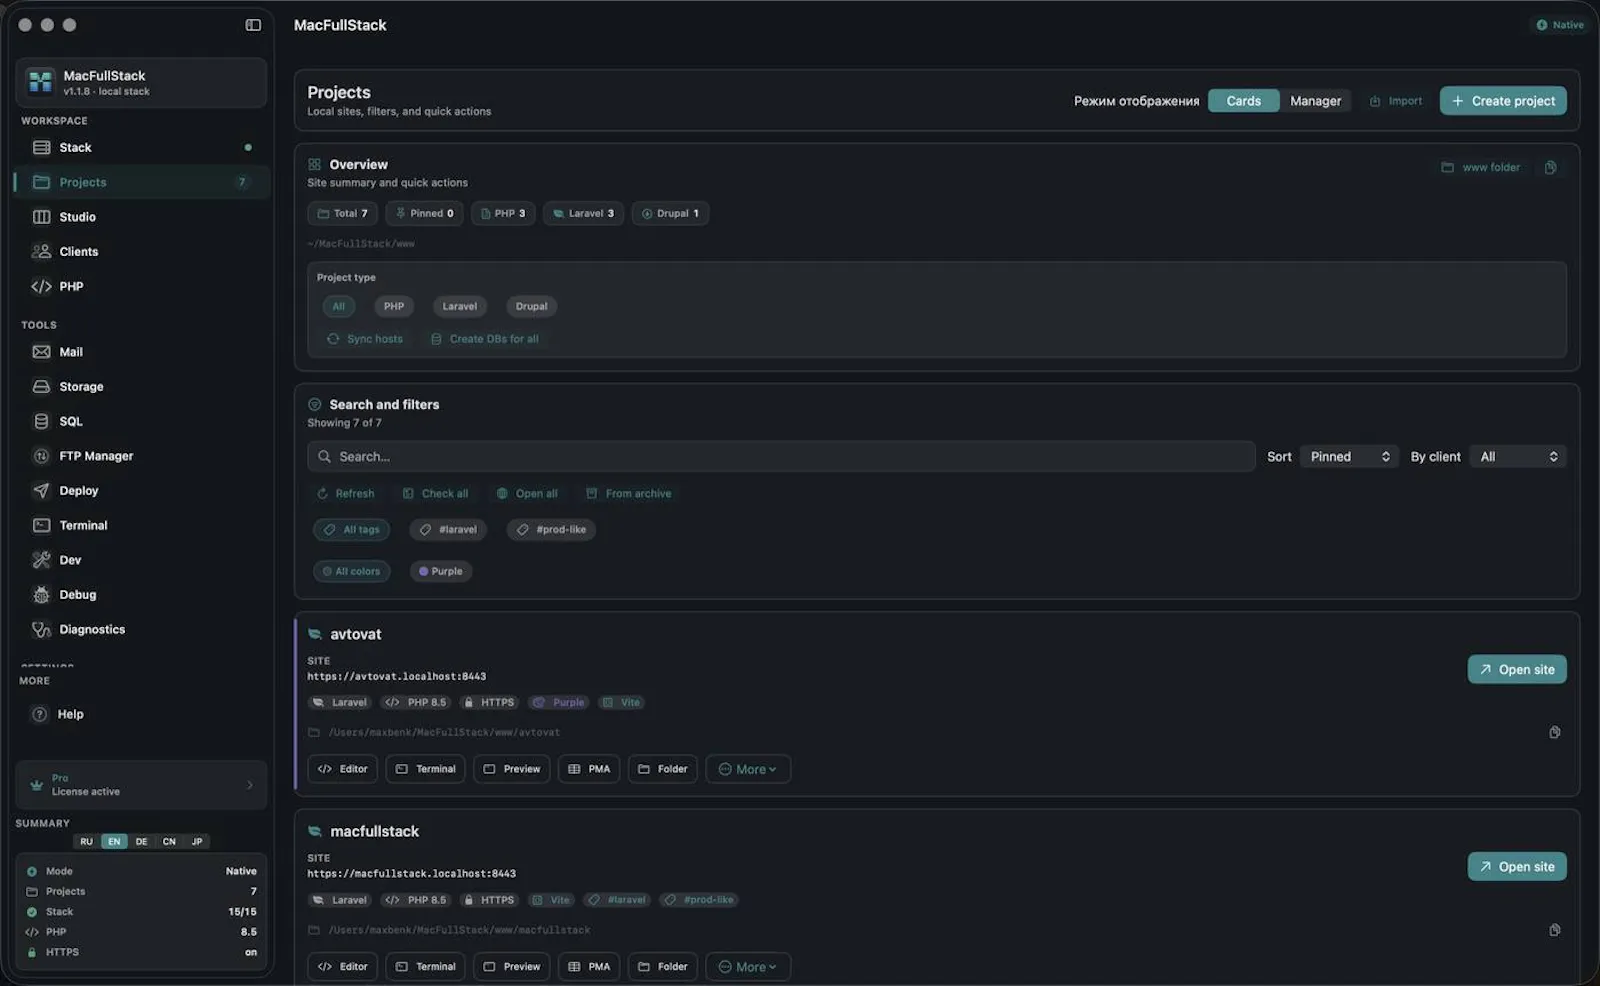Click the Pinned 0 summary chip

[425, 213]
